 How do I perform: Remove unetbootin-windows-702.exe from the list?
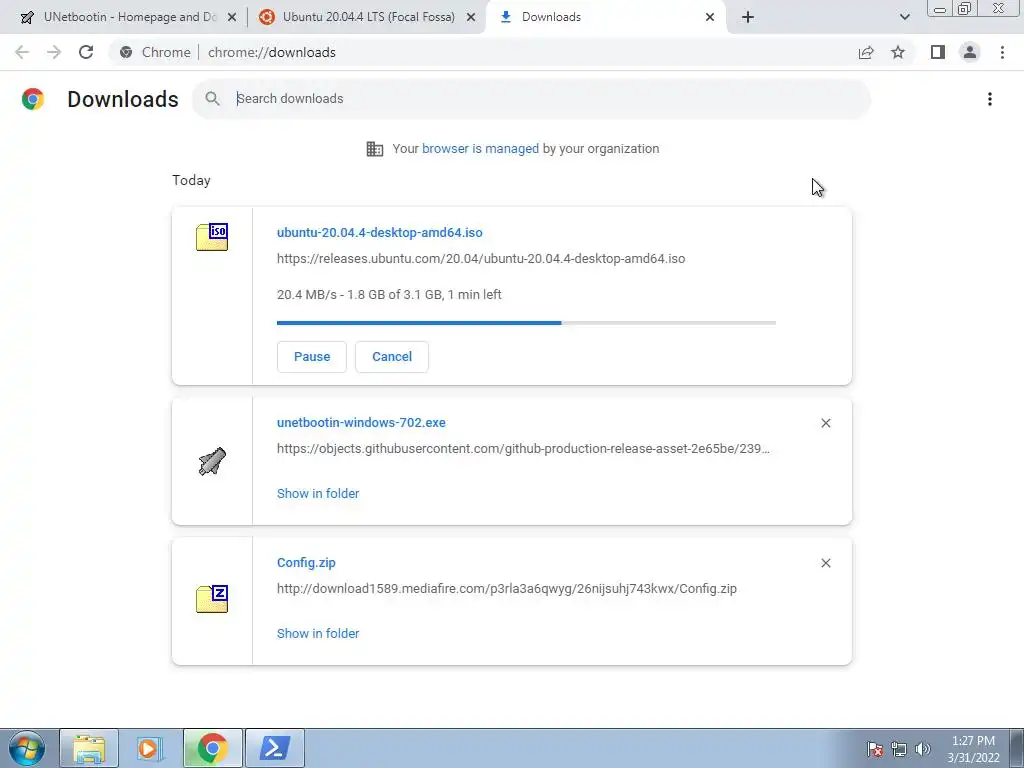coord(825,423)
